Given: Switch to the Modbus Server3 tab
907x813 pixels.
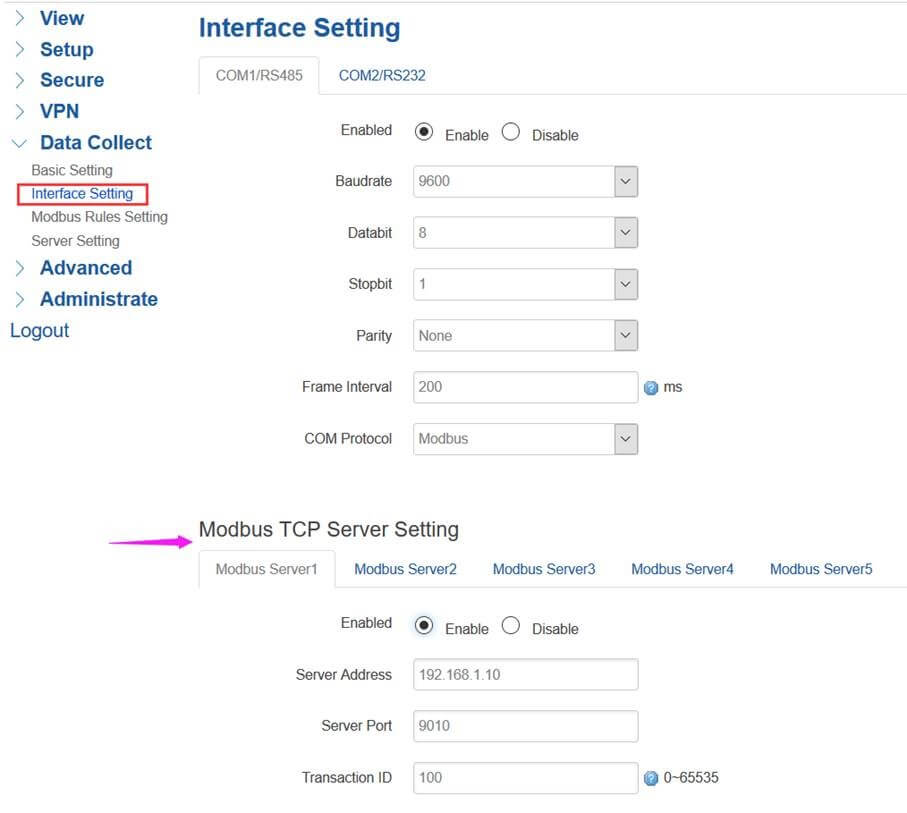Looking at the screenshot, I should pyautogui.click(x=543, y=568).
